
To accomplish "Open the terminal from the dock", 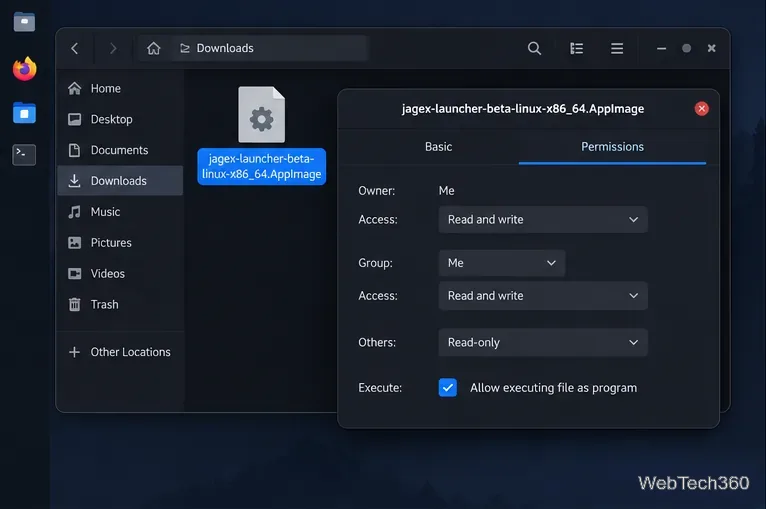I will [x=24, y=154].
